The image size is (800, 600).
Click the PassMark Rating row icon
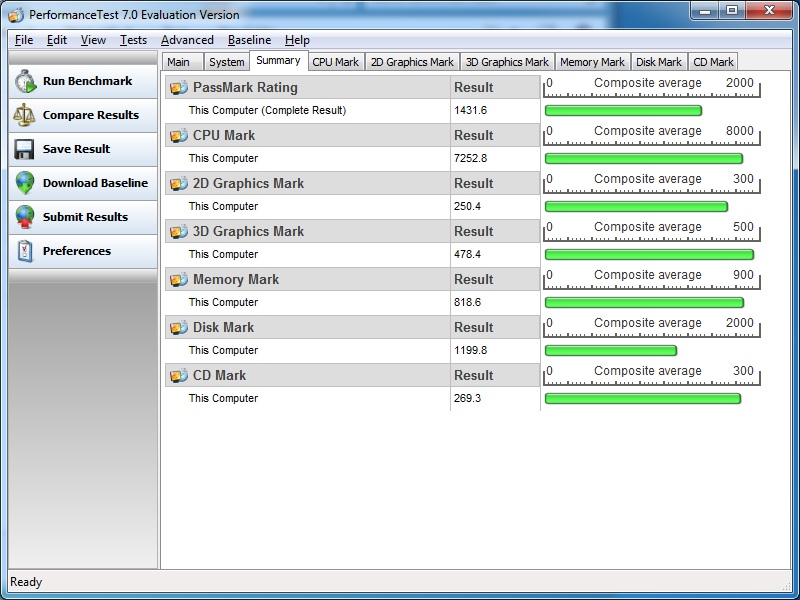tap(179, 88)
